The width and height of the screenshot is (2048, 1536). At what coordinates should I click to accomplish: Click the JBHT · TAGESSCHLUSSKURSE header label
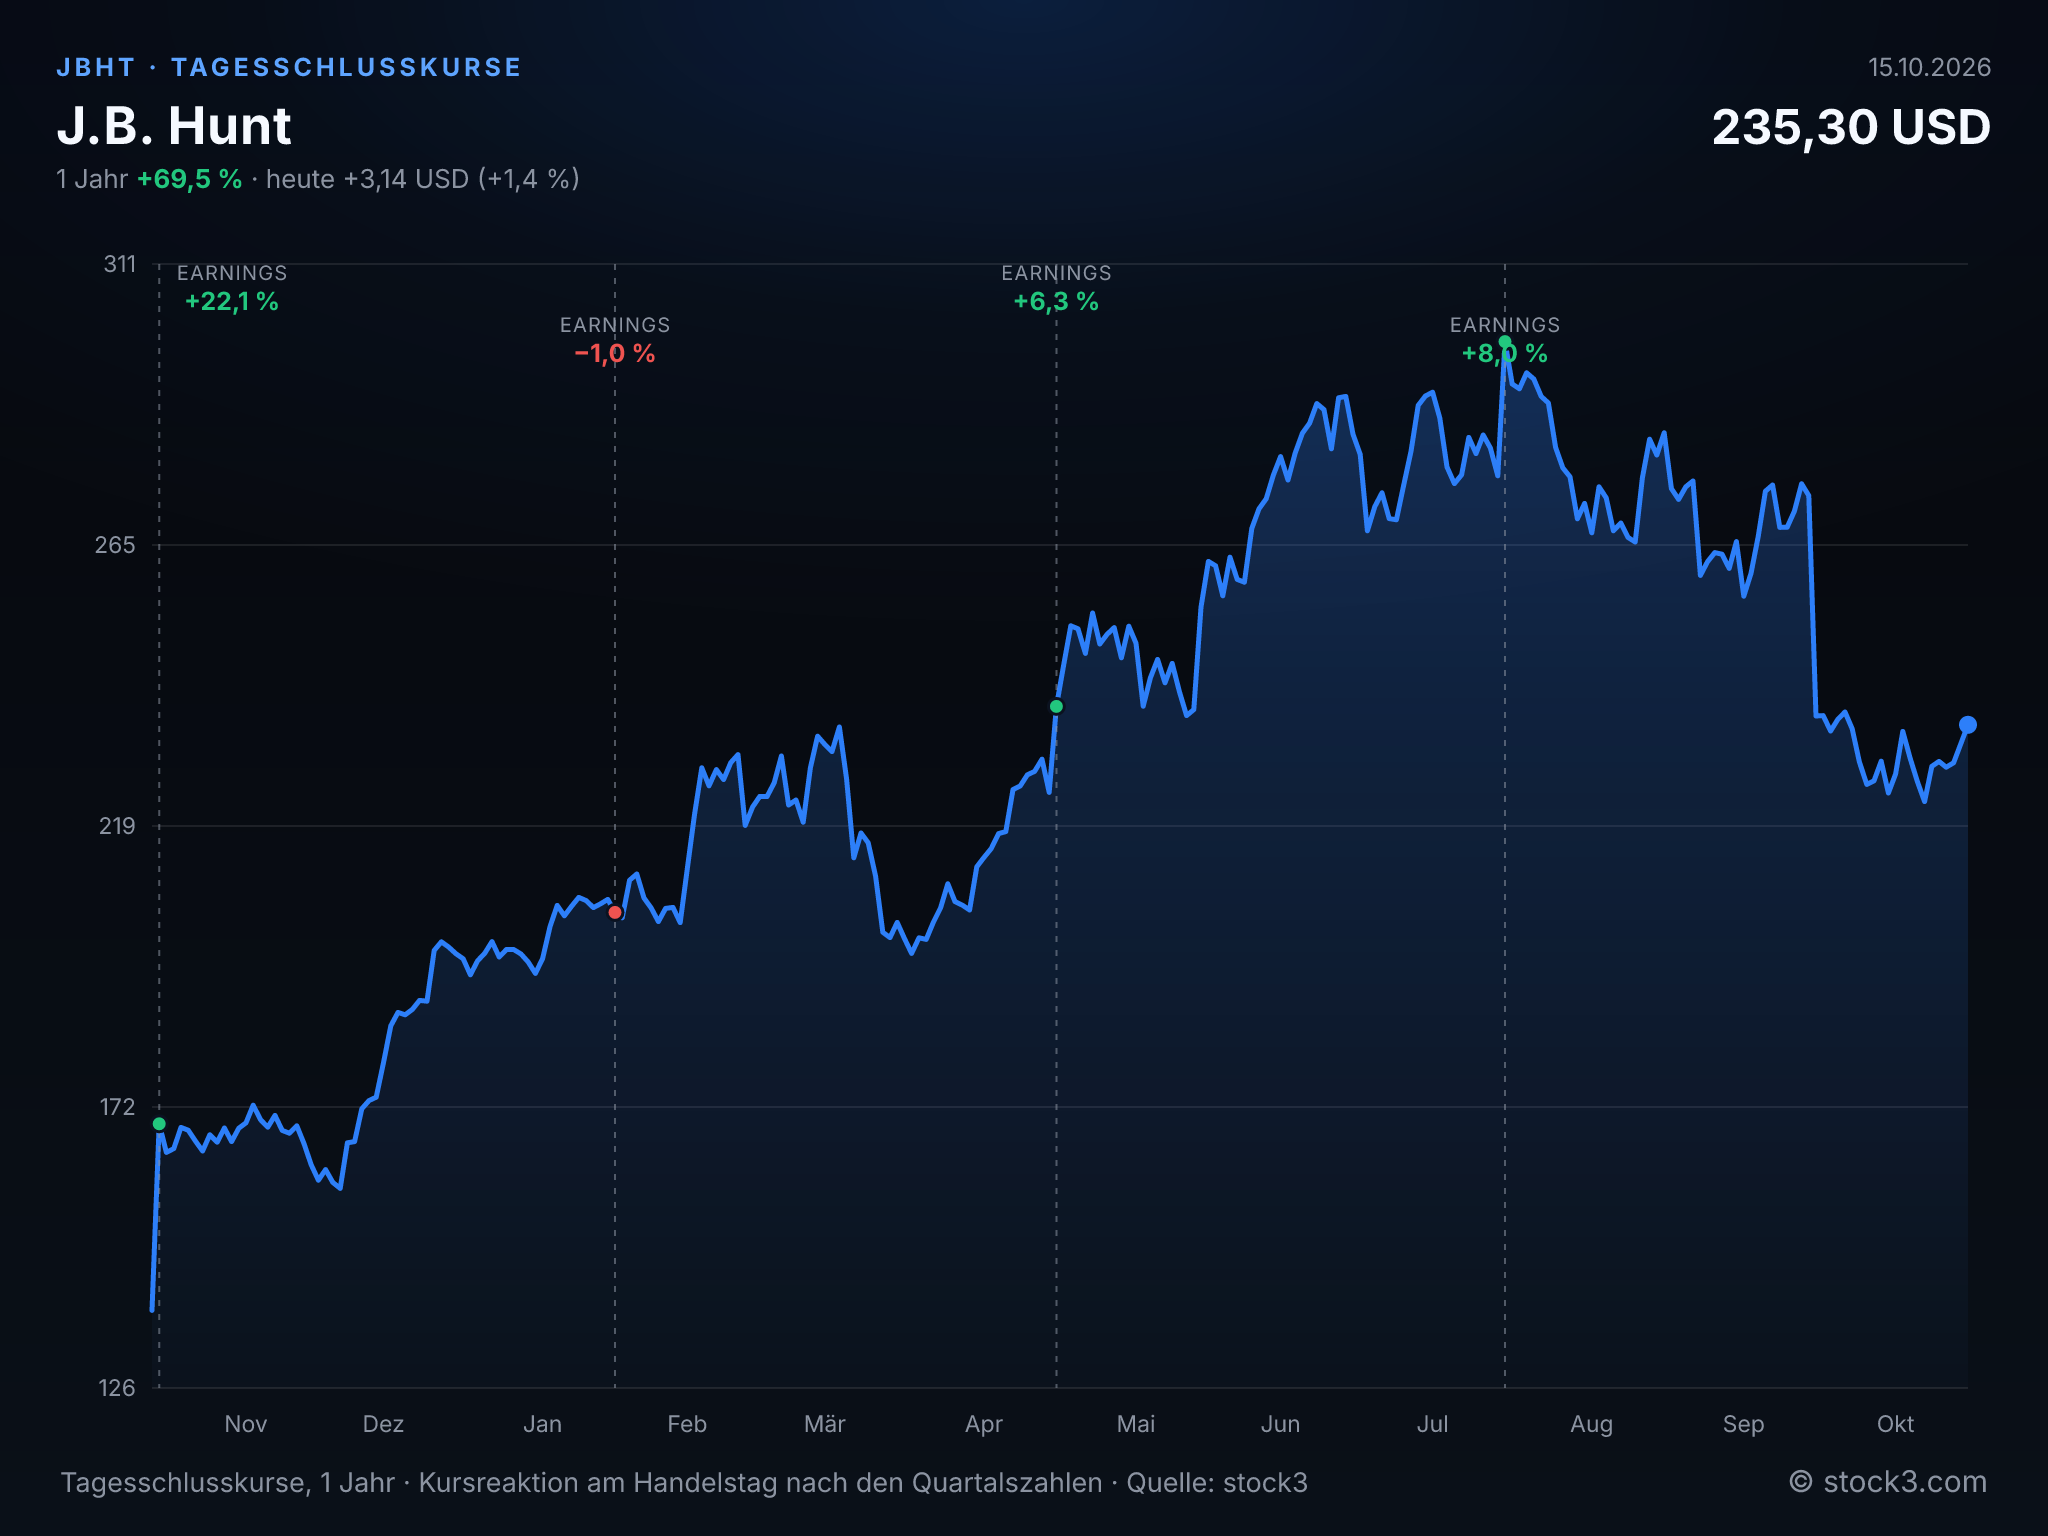289,67
